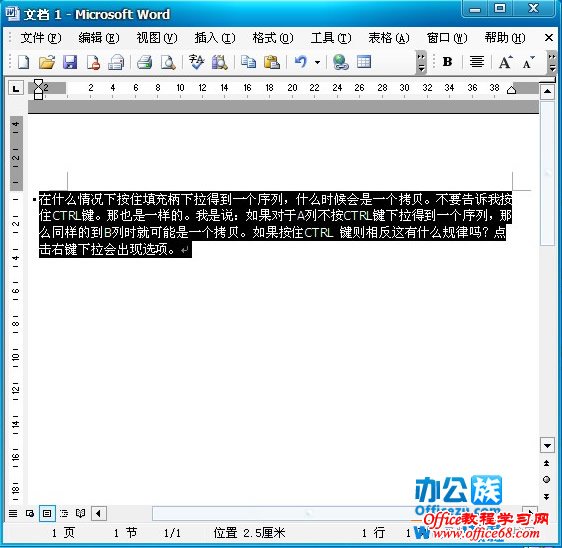Minimize the Word window
This screenshot has width=562, height=548.
pyautogui.click(x=475, y=9)
